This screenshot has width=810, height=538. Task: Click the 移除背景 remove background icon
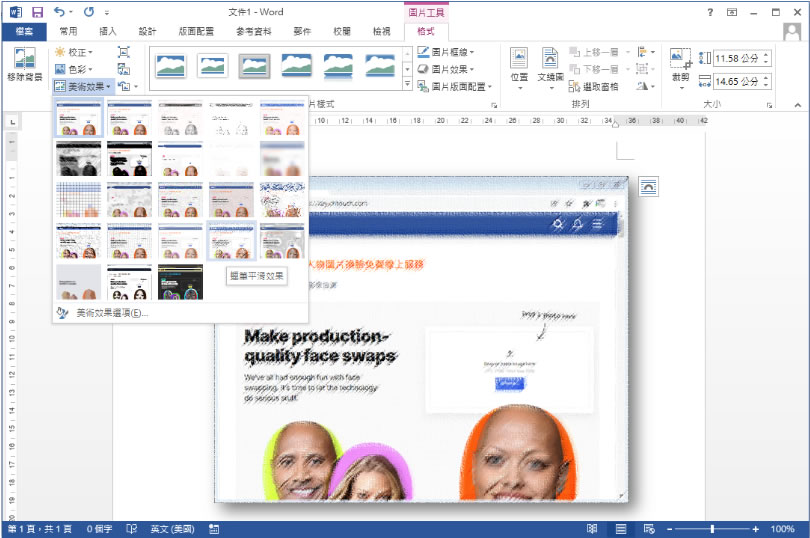tap(24, 58)
